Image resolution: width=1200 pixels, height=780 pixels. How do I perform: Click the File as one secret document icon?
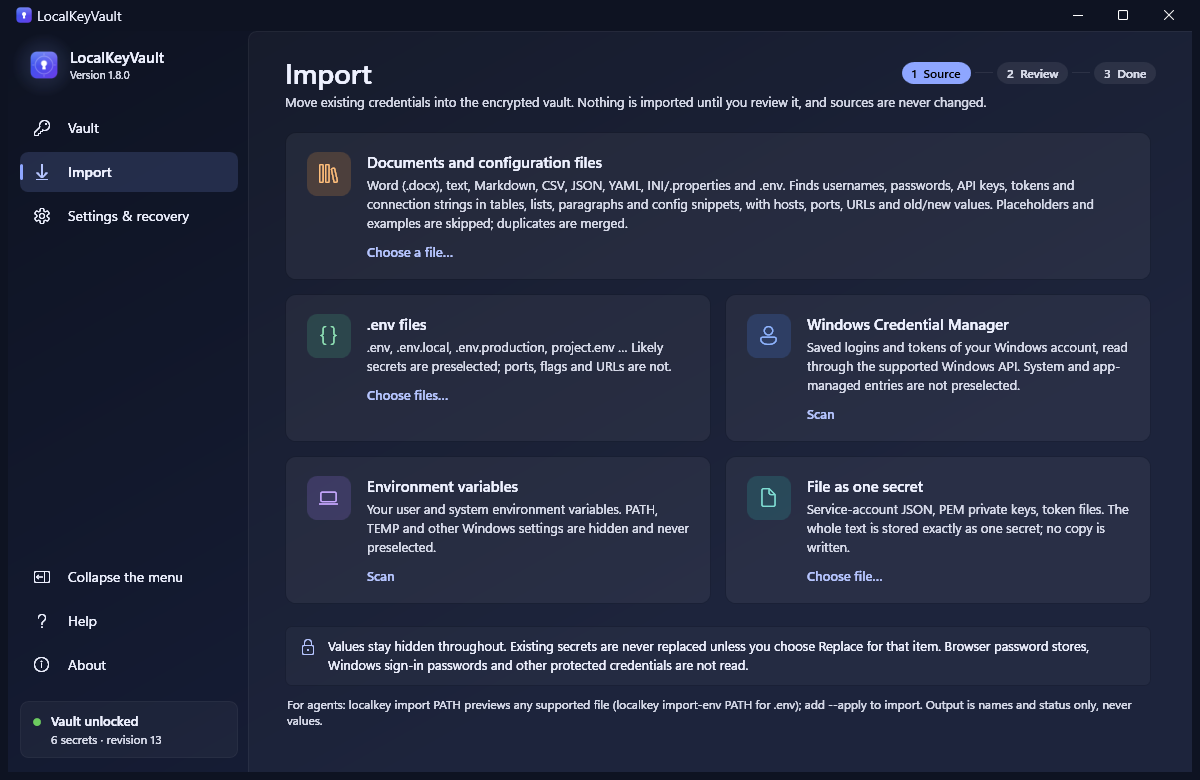point(769,498)
